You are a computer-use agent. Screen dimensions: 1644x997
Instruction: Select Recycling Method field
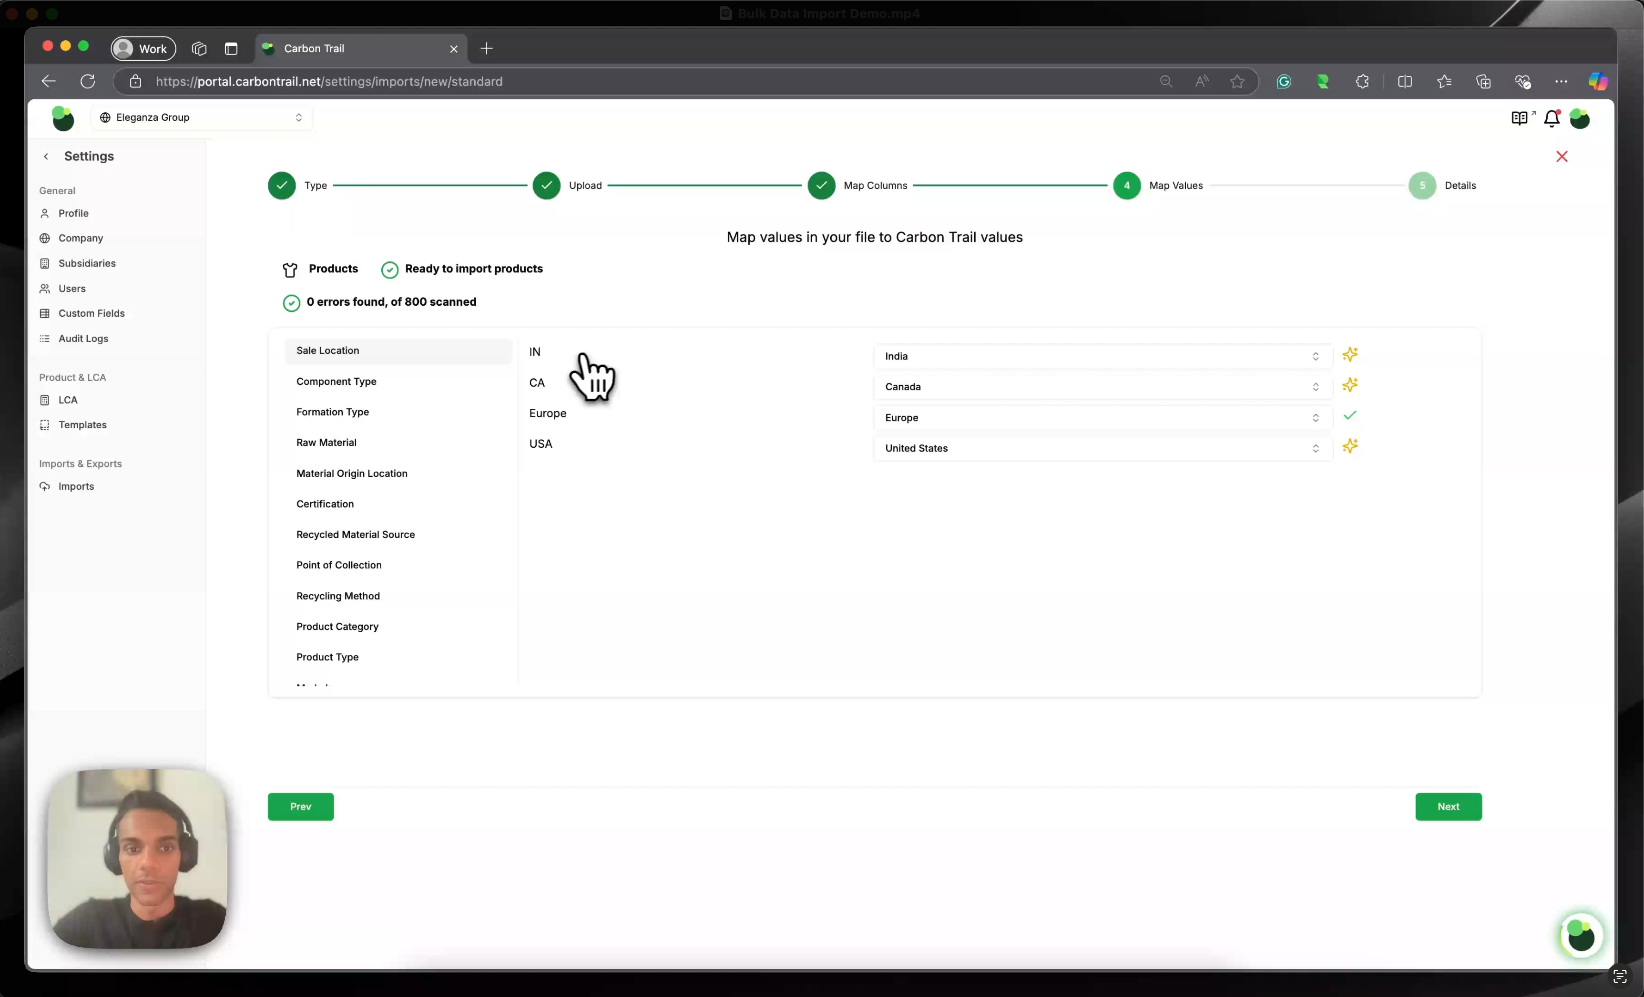click(398, 596)
